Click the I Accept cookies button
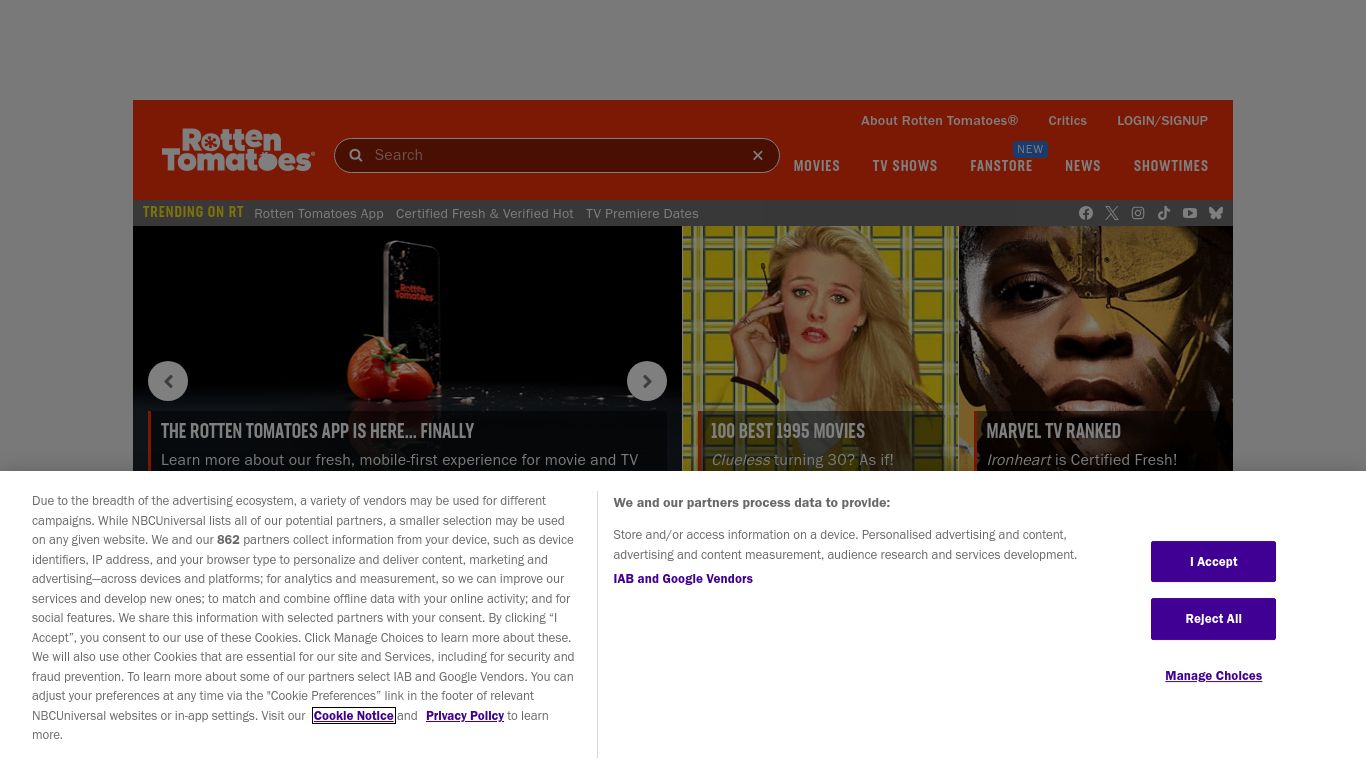 point(1213,561)
